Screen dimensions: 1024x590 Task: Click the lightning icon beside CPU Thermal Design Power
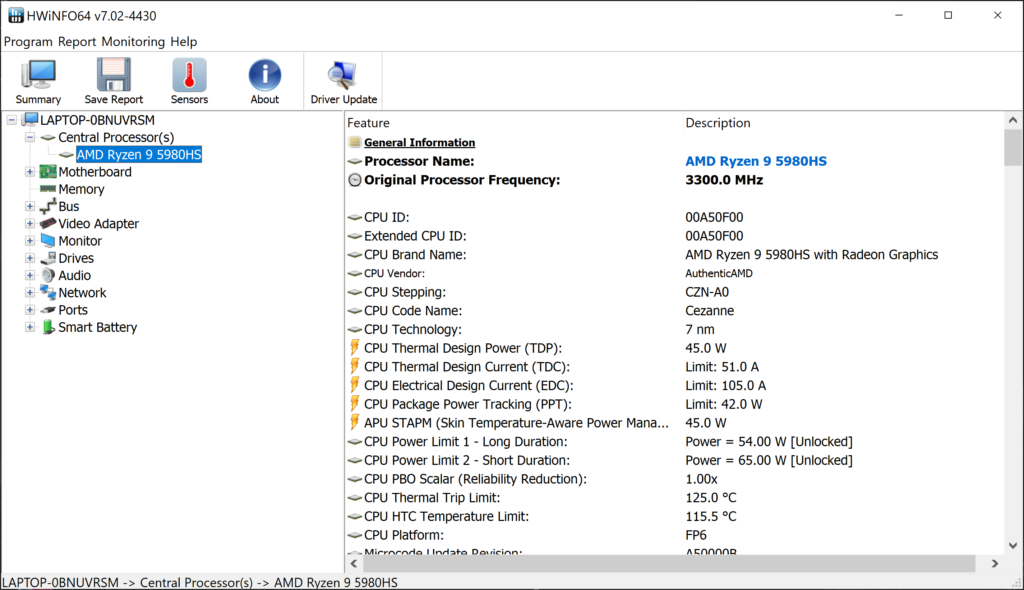tap(355, 348)
